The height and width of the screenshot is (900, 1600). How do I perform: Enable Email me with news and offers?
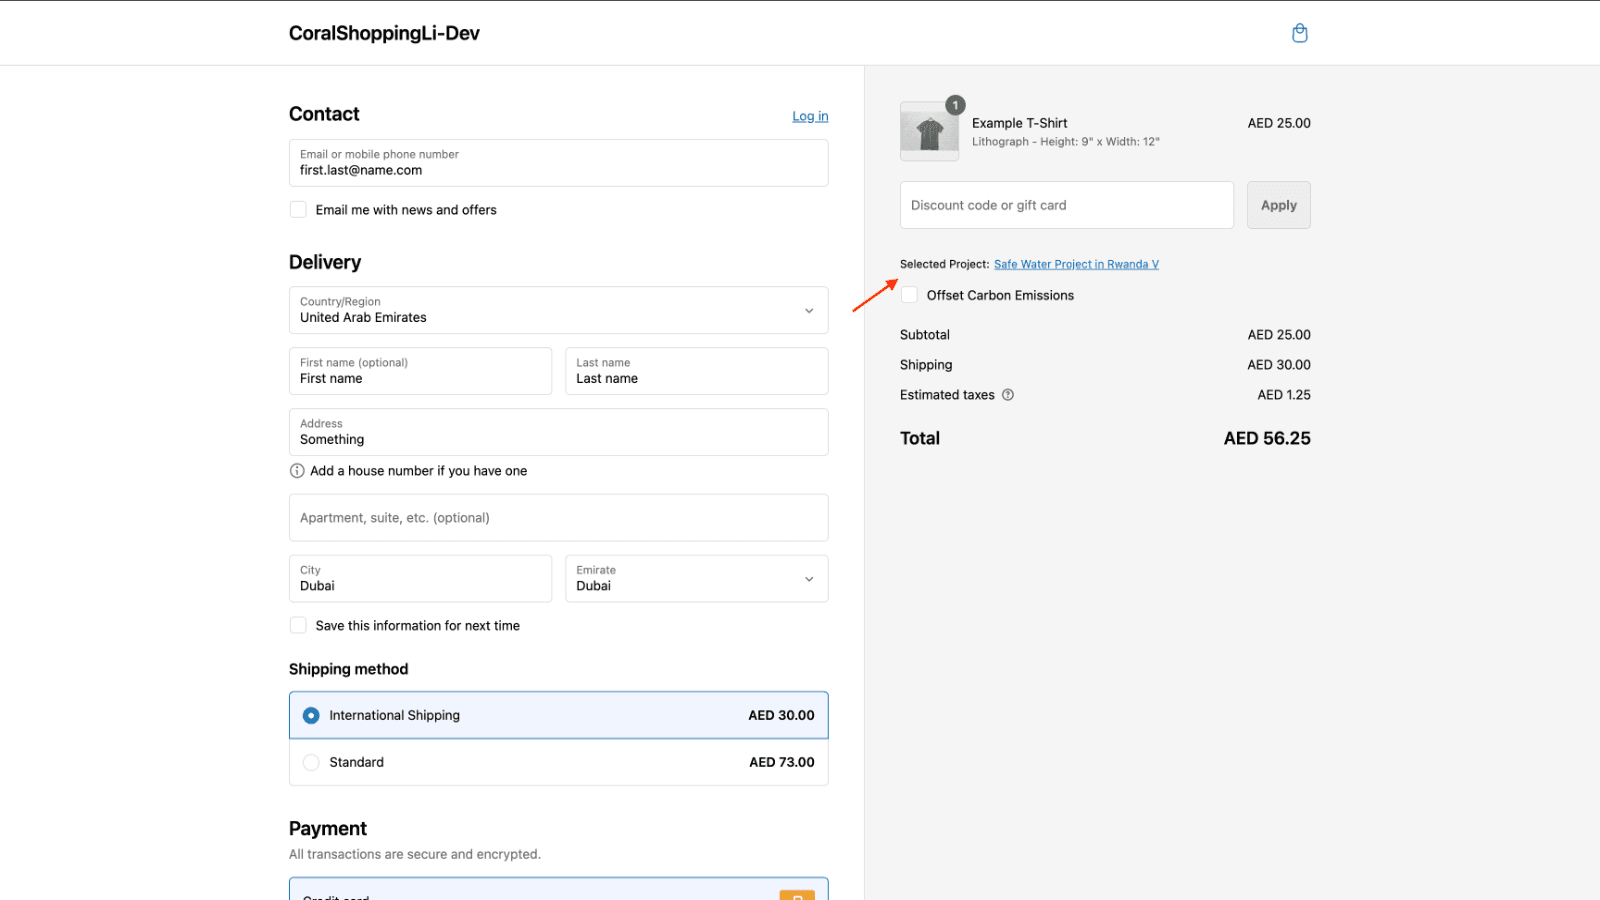[x=298, y=210]
